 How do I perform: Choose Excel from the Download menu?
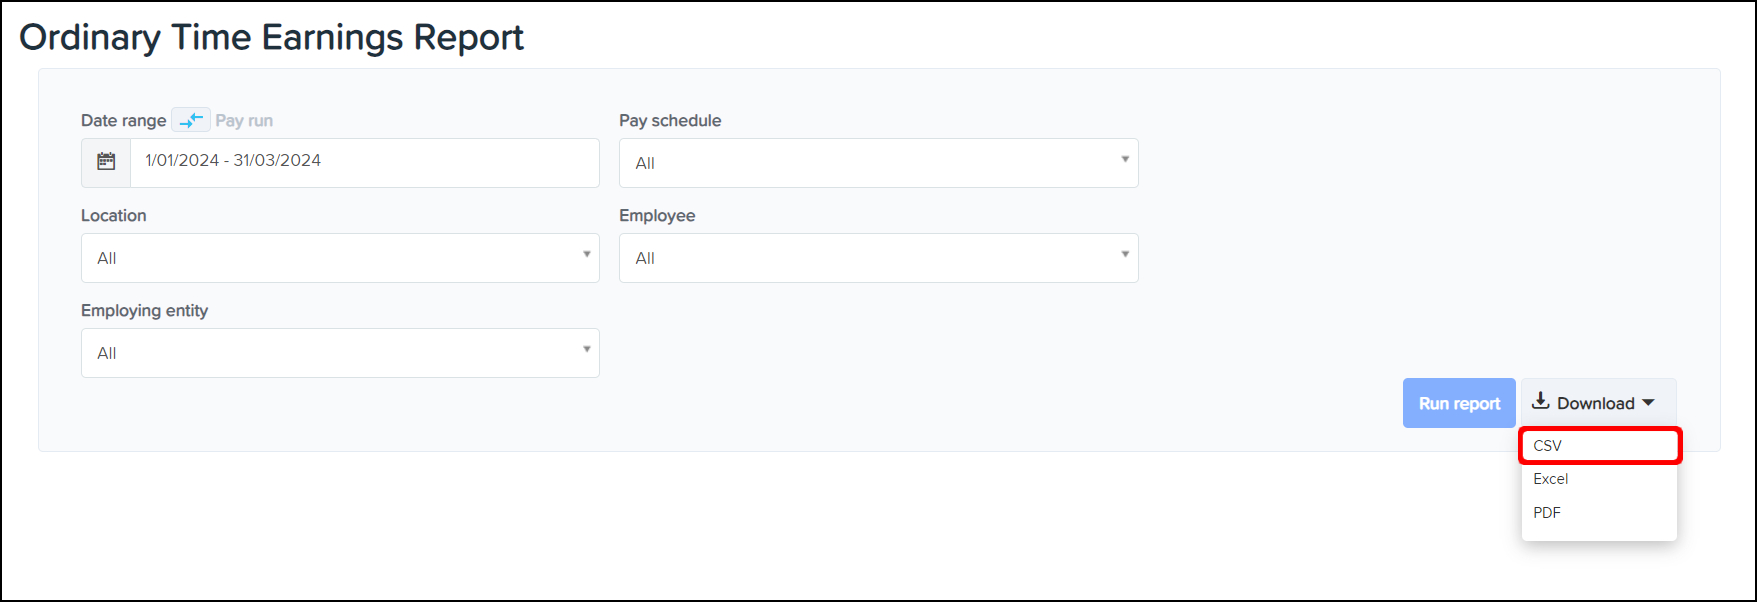pos(1551,479)
